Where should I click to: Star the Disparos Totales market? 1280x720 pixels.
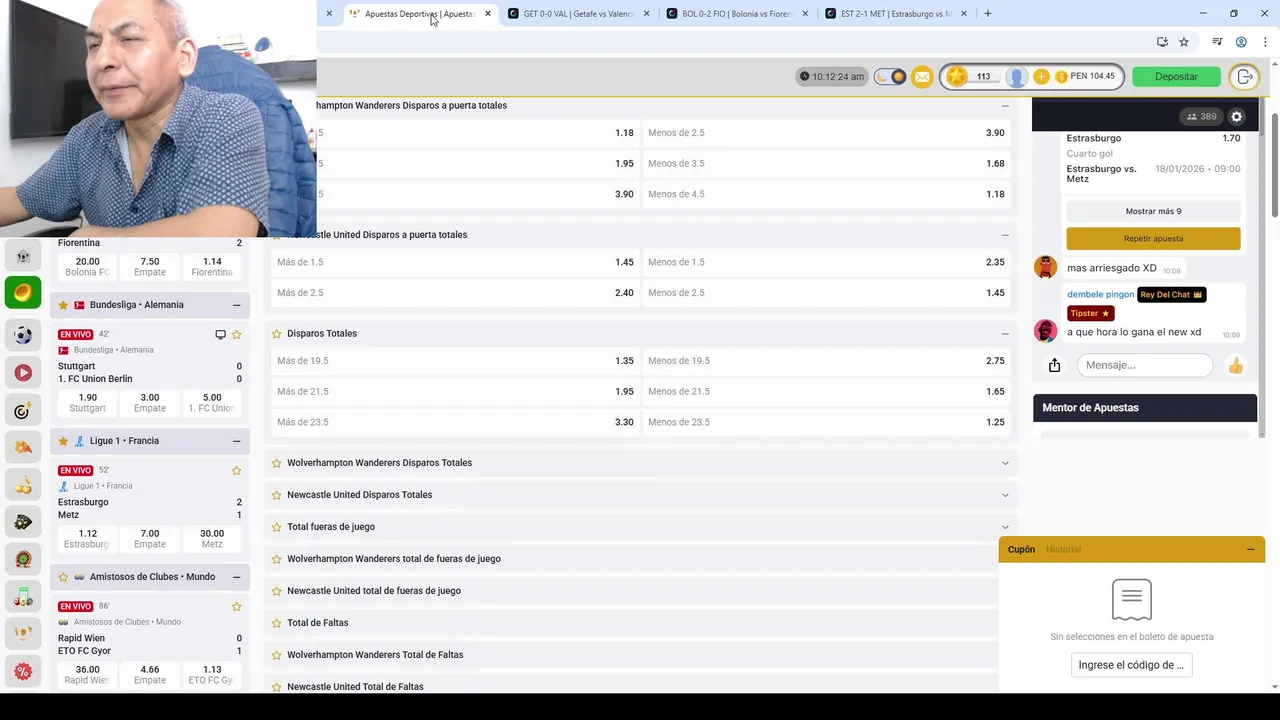tap(277, 333)
